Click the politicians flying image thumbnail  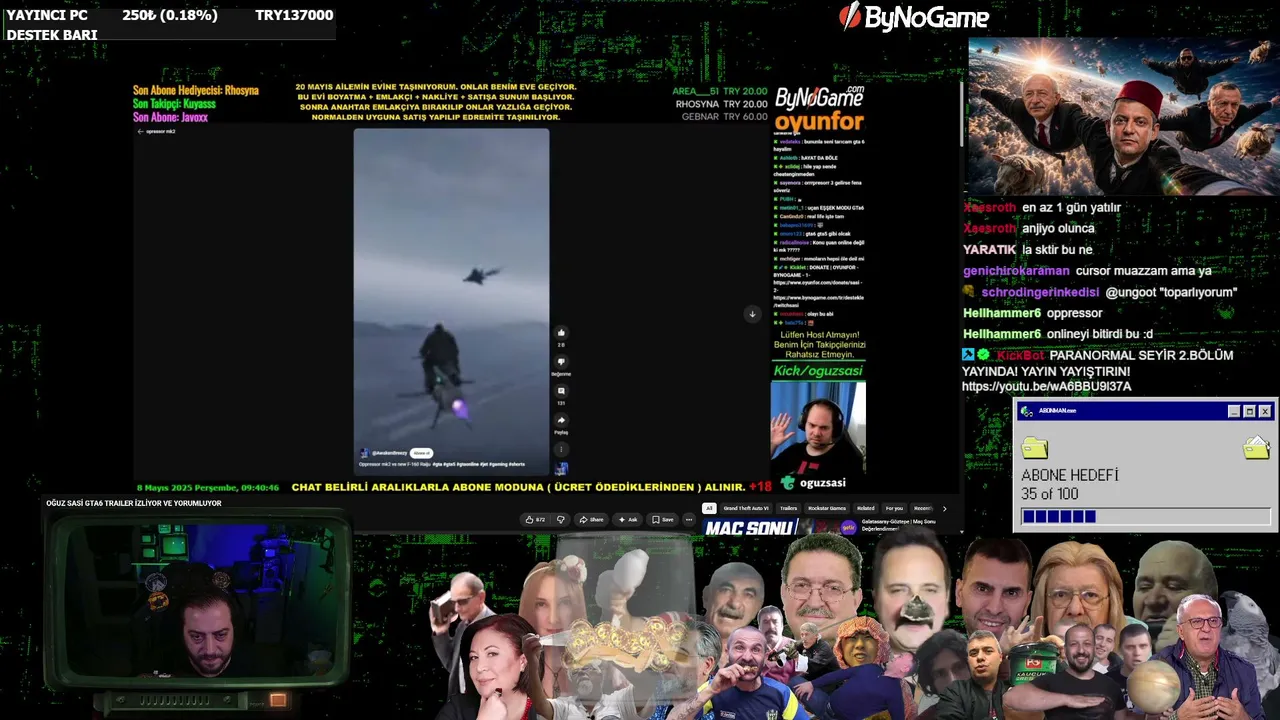pos(1122,116)
